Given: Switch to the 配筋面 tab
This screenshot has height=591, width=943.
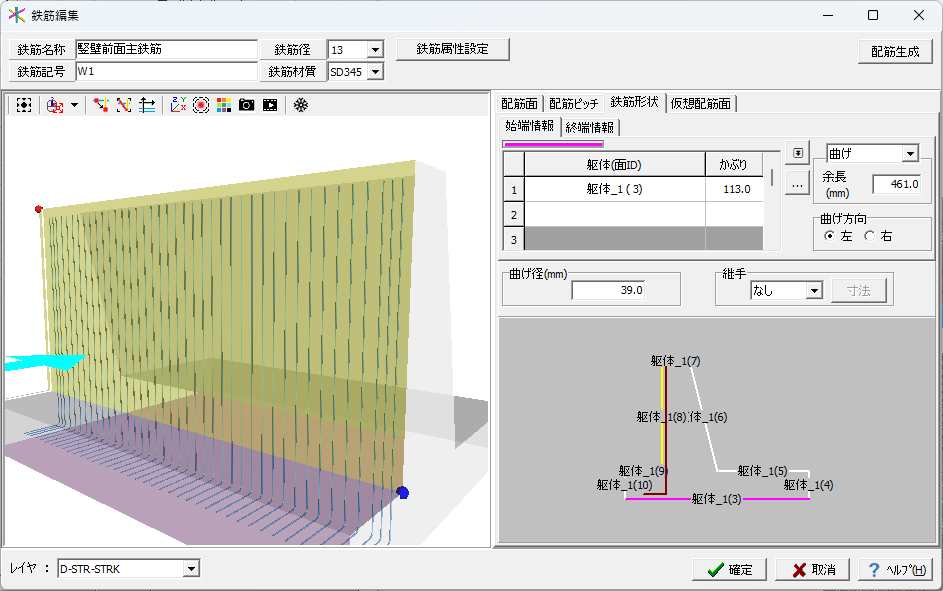Looking at the screenshot, I should pyautogui.click(x=520, y=103).
